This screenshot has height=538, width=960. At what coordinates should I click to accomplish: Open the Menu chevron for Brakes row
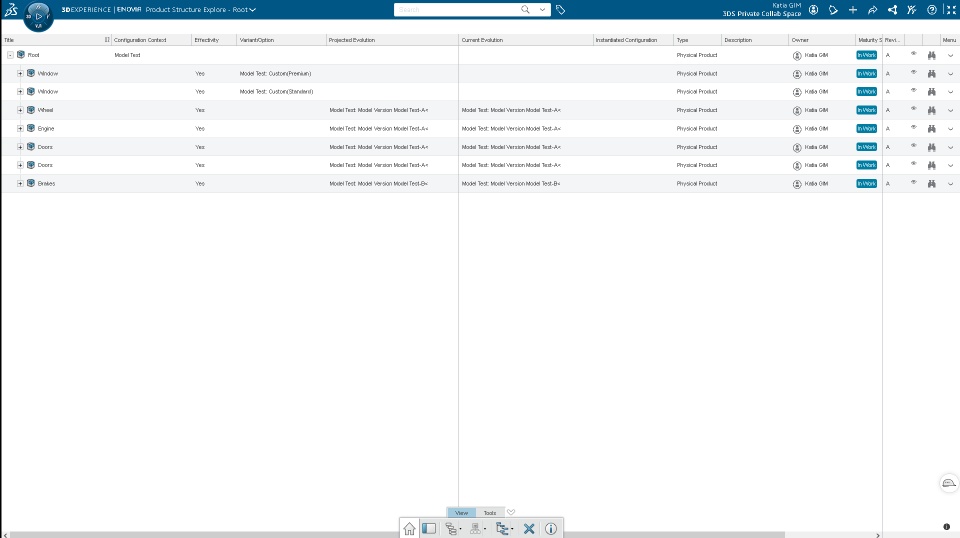(950, 184)
